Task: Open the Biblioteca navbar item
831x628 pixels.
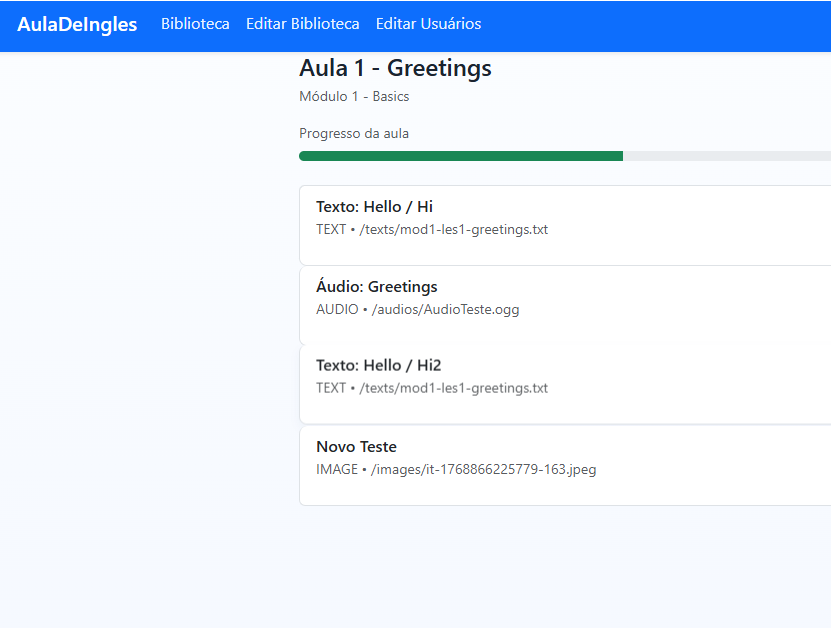Action: (x=195, y=24)
